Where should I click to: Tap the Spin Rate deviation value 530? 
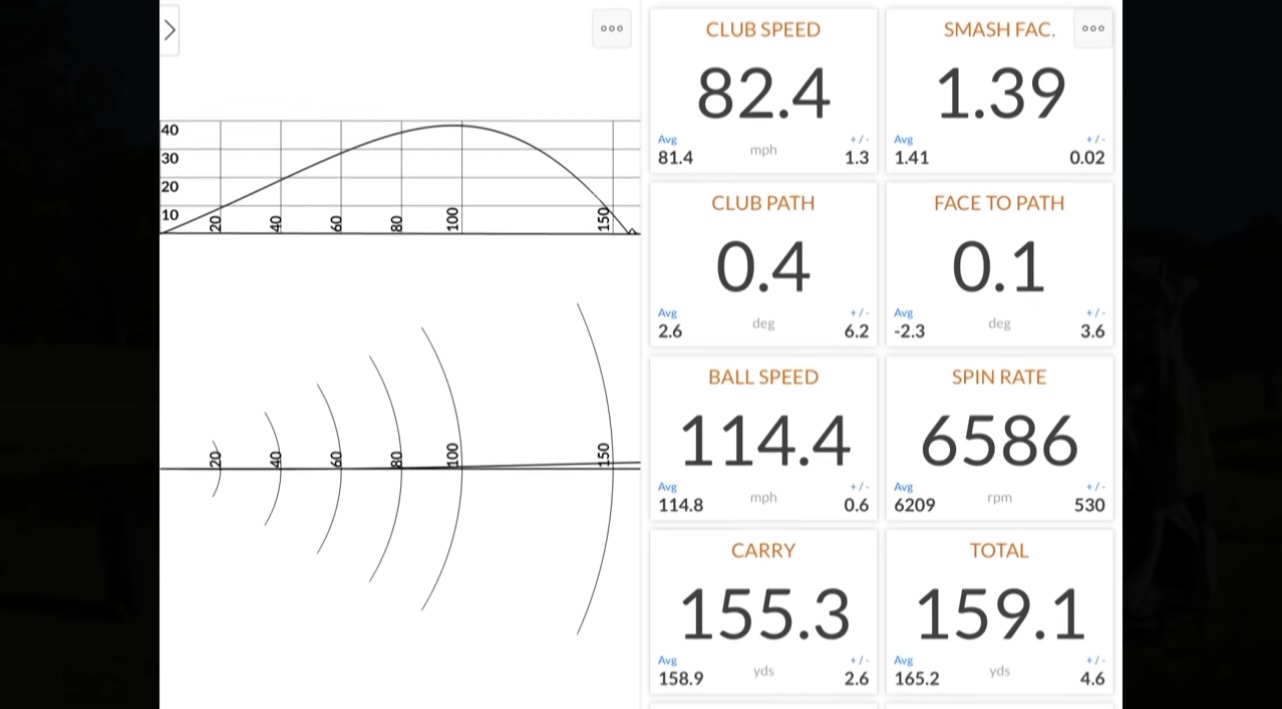1089,505
